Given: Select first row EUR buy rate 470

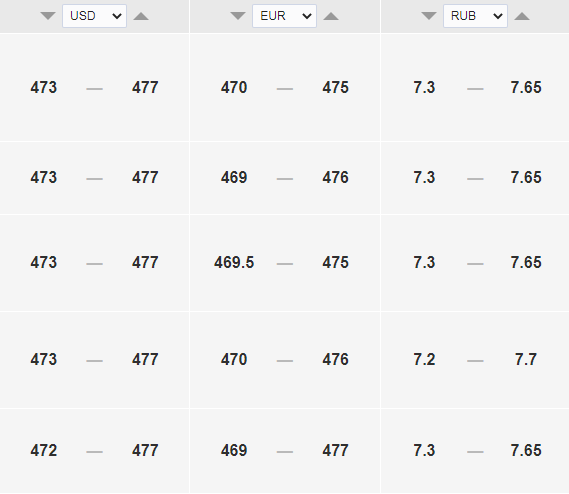Looking at the screenshot, I should 234,87.
